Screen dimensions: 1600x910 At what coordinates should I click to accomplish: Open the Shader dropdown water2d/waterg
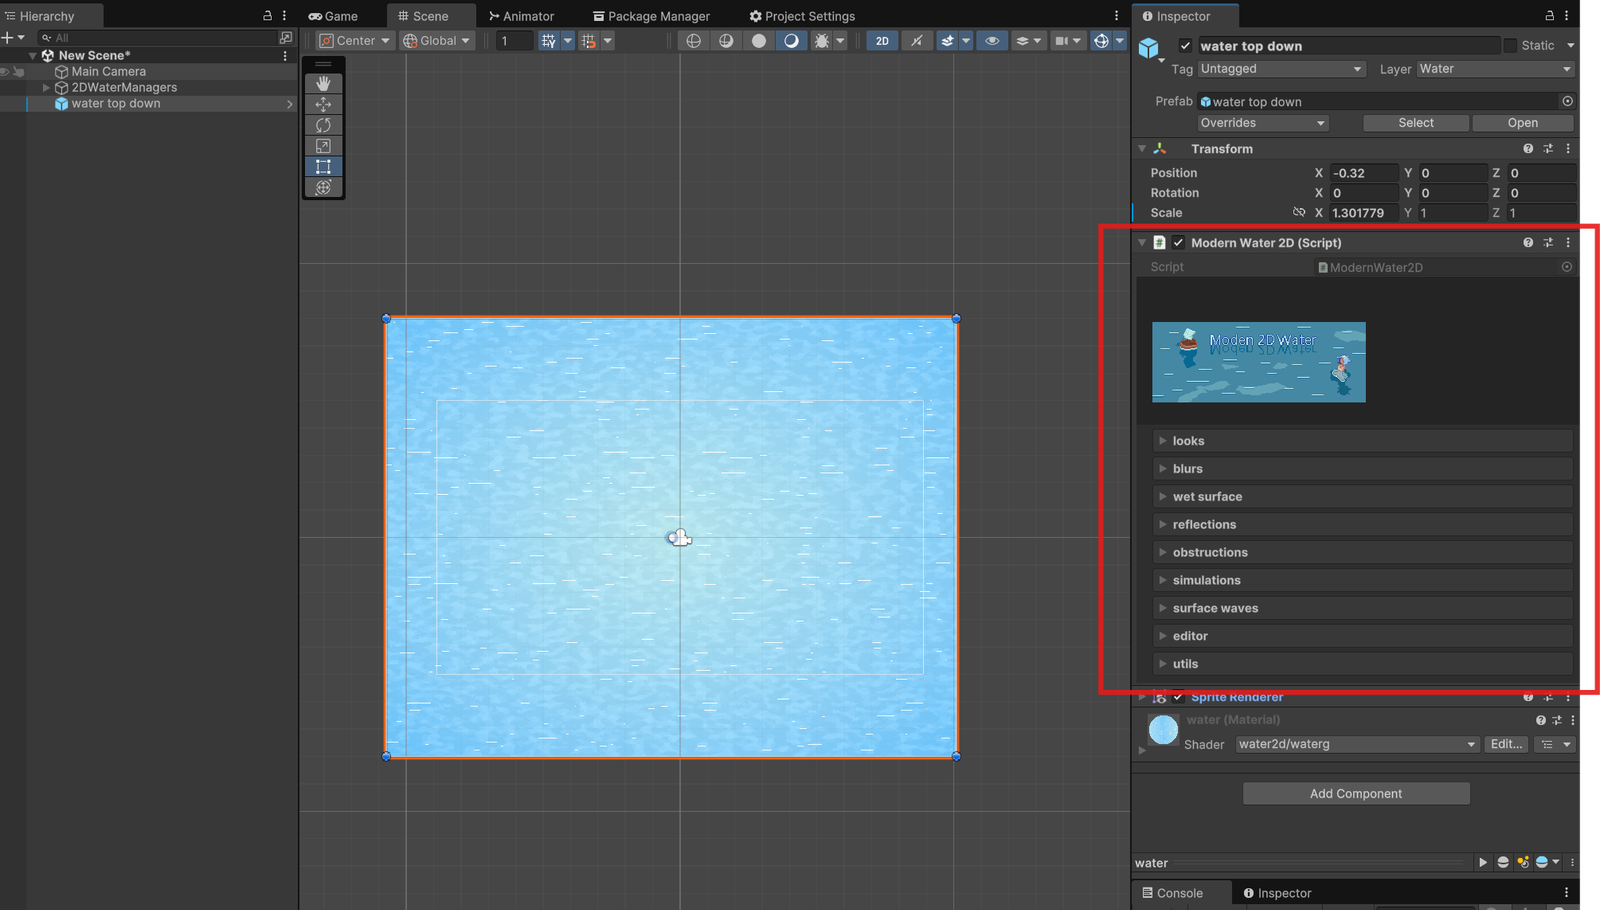click(1357, 744)
